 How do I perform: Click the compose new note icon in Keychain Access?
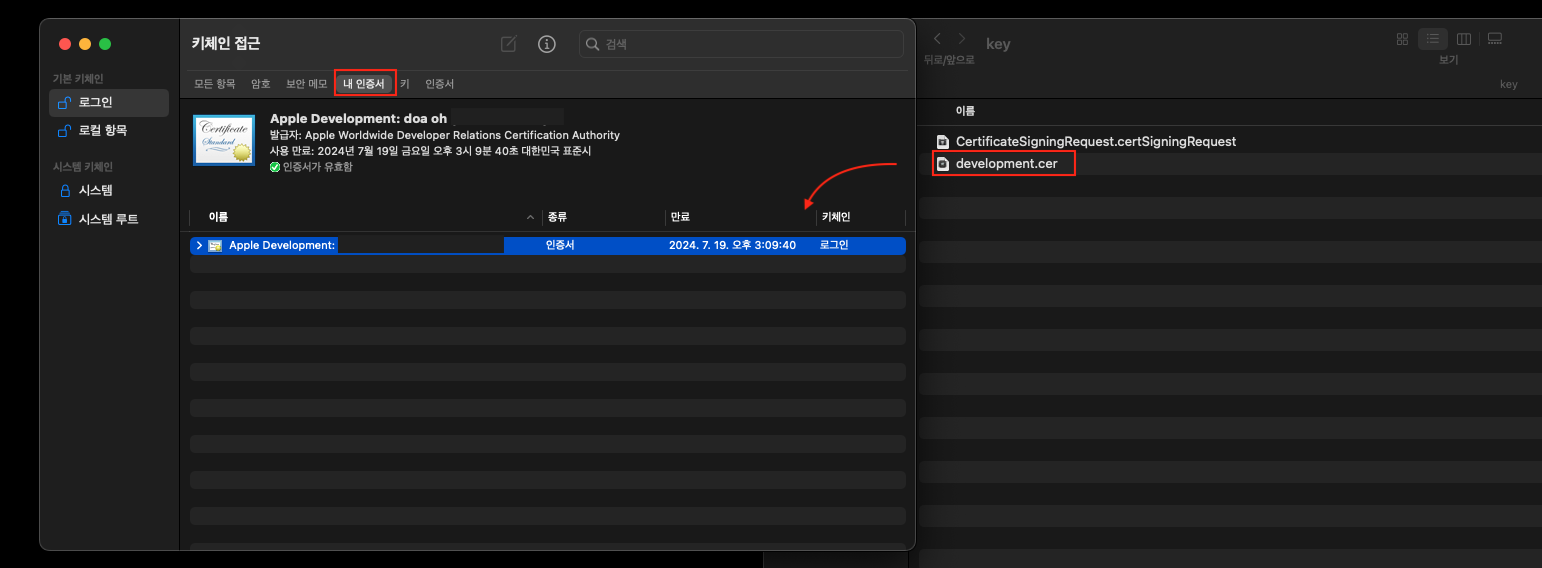[509, 44]
